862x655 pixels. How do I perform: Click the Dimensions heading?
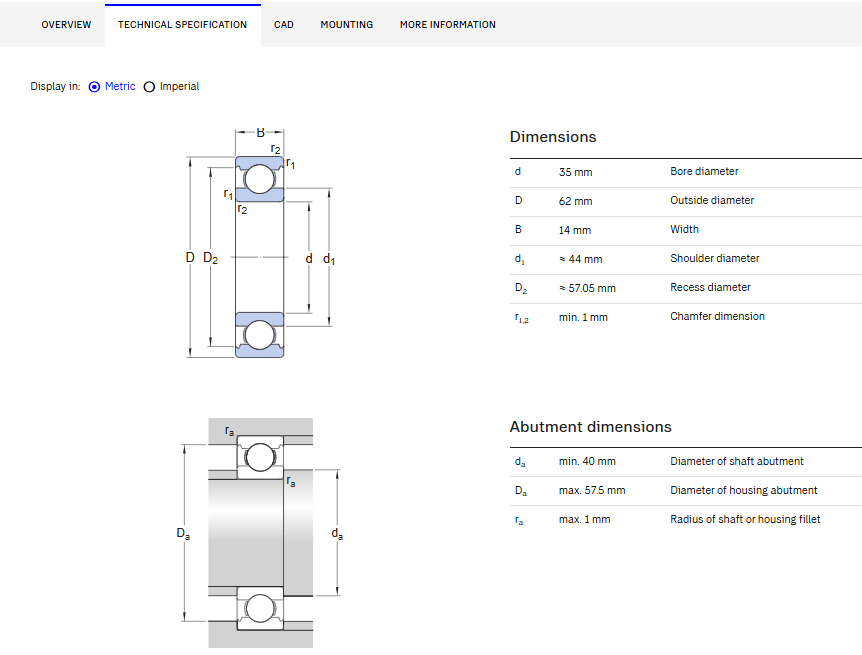(x=552, y=137)
